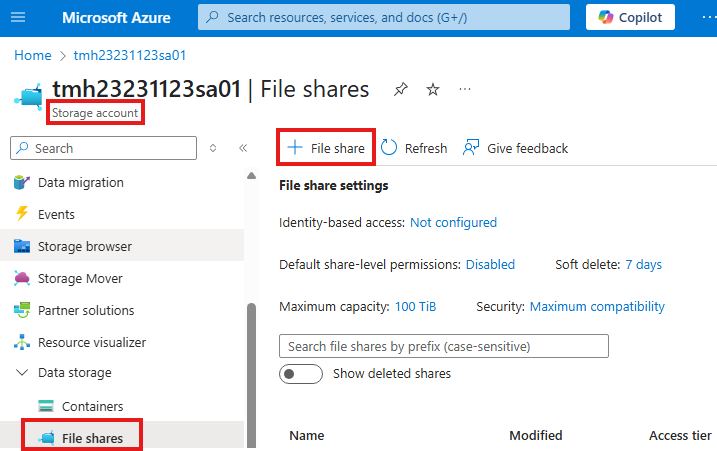The width and height of the screenshot is (717, 451).
Task: Focus the sidebar menu Search box
Action: coord(103,148)
